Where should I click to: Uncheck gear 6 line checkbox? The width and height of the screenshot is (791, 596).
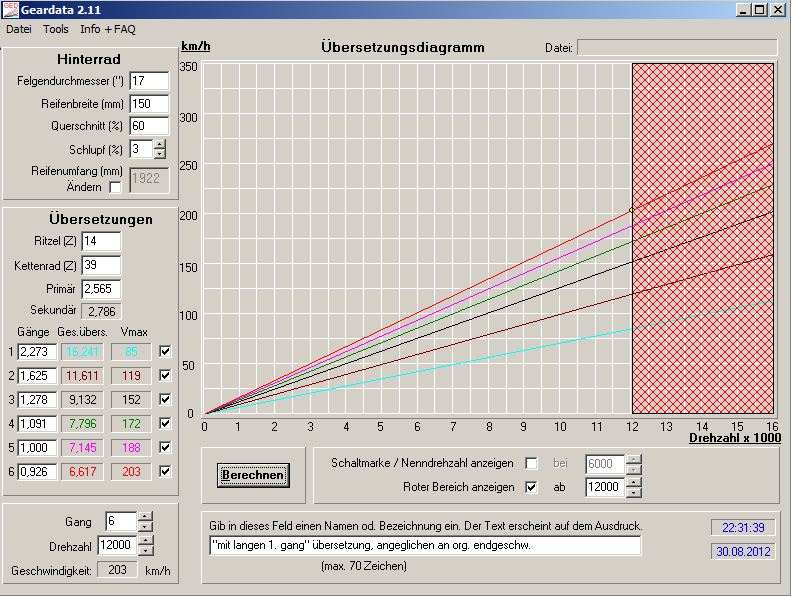[x=165, y=471]
